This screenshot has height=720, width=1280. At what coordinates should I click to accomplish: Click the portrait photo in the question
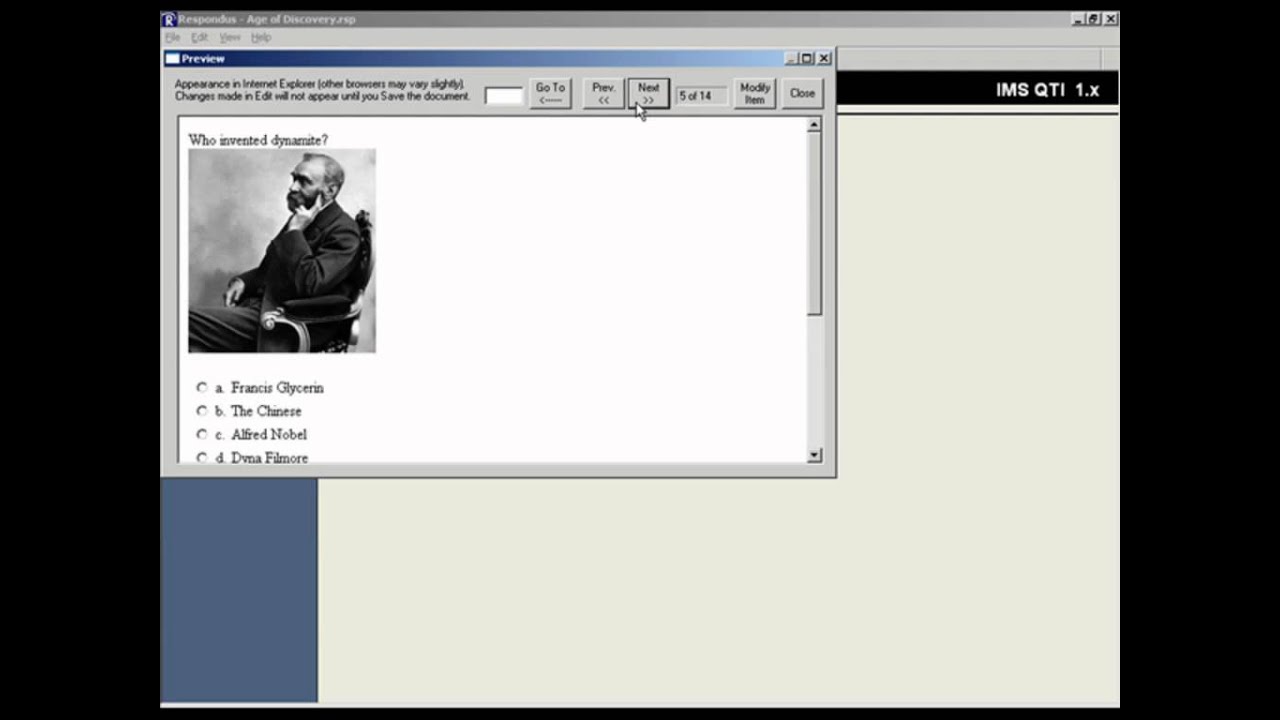click(x=282, y=251)
